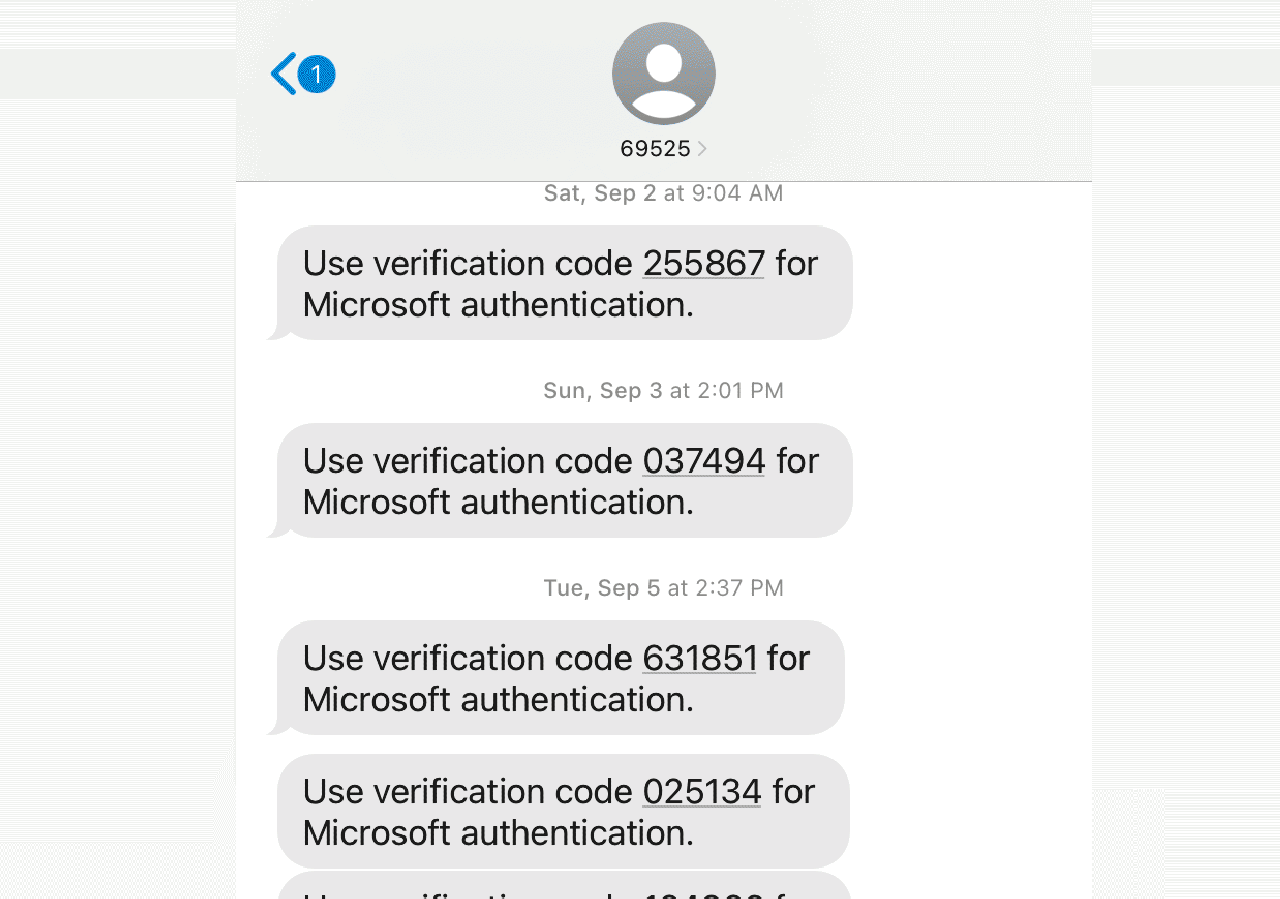Tap "Microsoft authentication." in the 631851 message

coord(498,699)
